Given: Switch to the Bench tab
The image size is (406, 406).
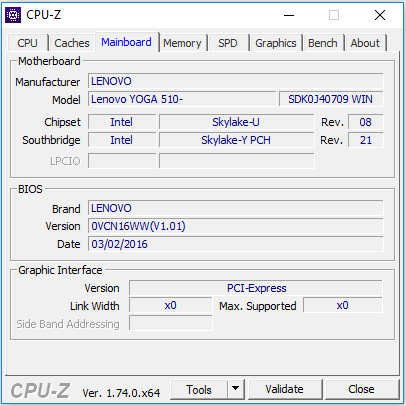Looking at the screenshot, I should coord(323,43).
